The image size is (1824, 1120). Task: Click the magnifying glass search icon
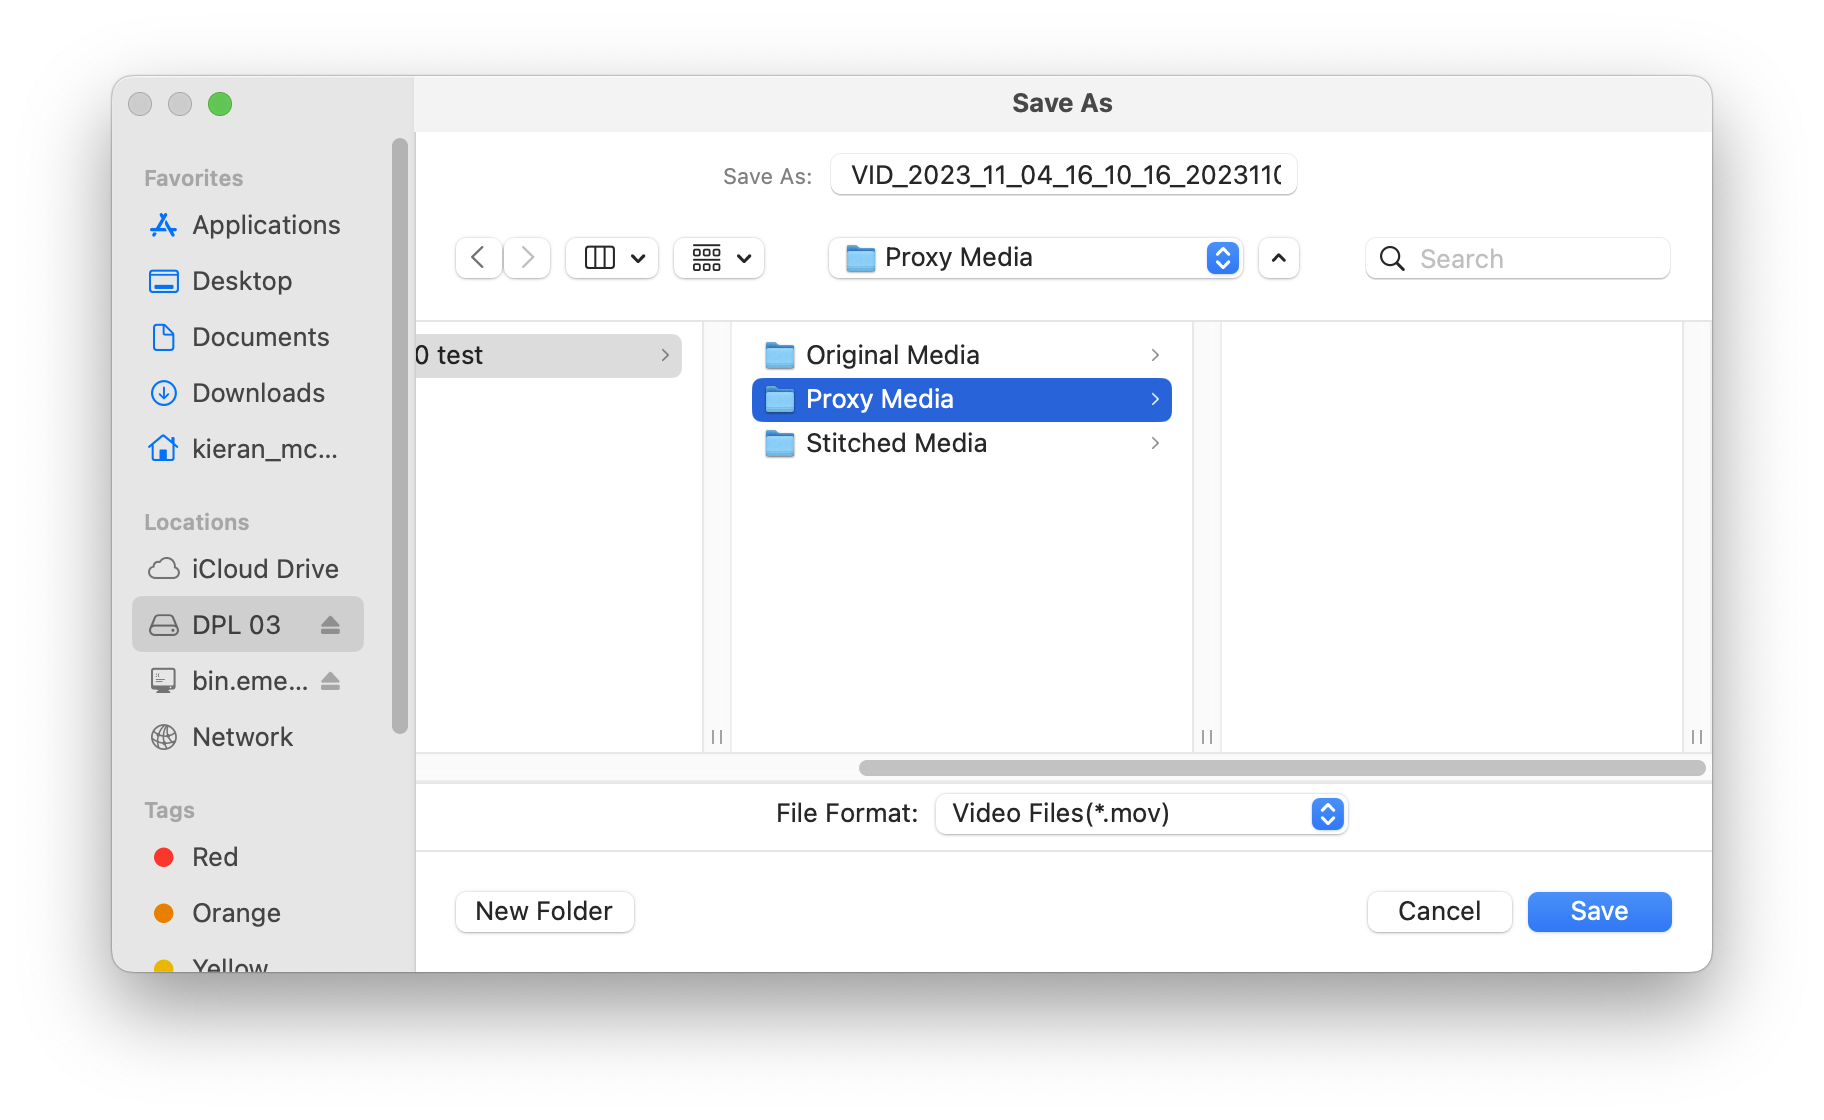(x=1392, y=258)
